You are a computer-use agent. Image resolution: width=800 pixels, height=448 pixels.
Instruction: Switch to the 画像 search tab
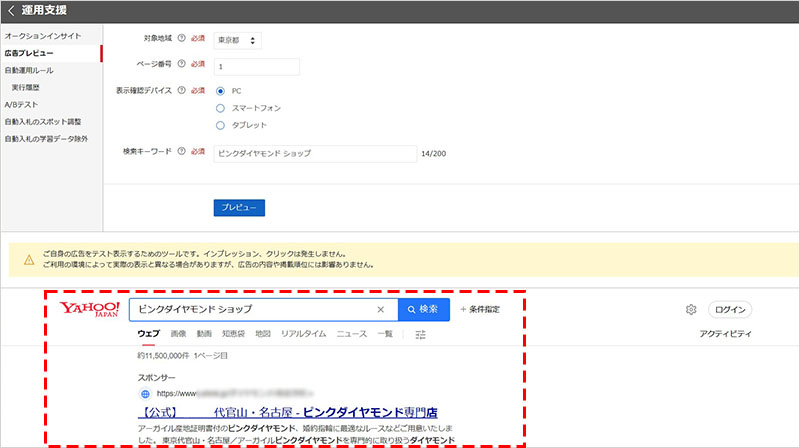(x=178, y=334)
